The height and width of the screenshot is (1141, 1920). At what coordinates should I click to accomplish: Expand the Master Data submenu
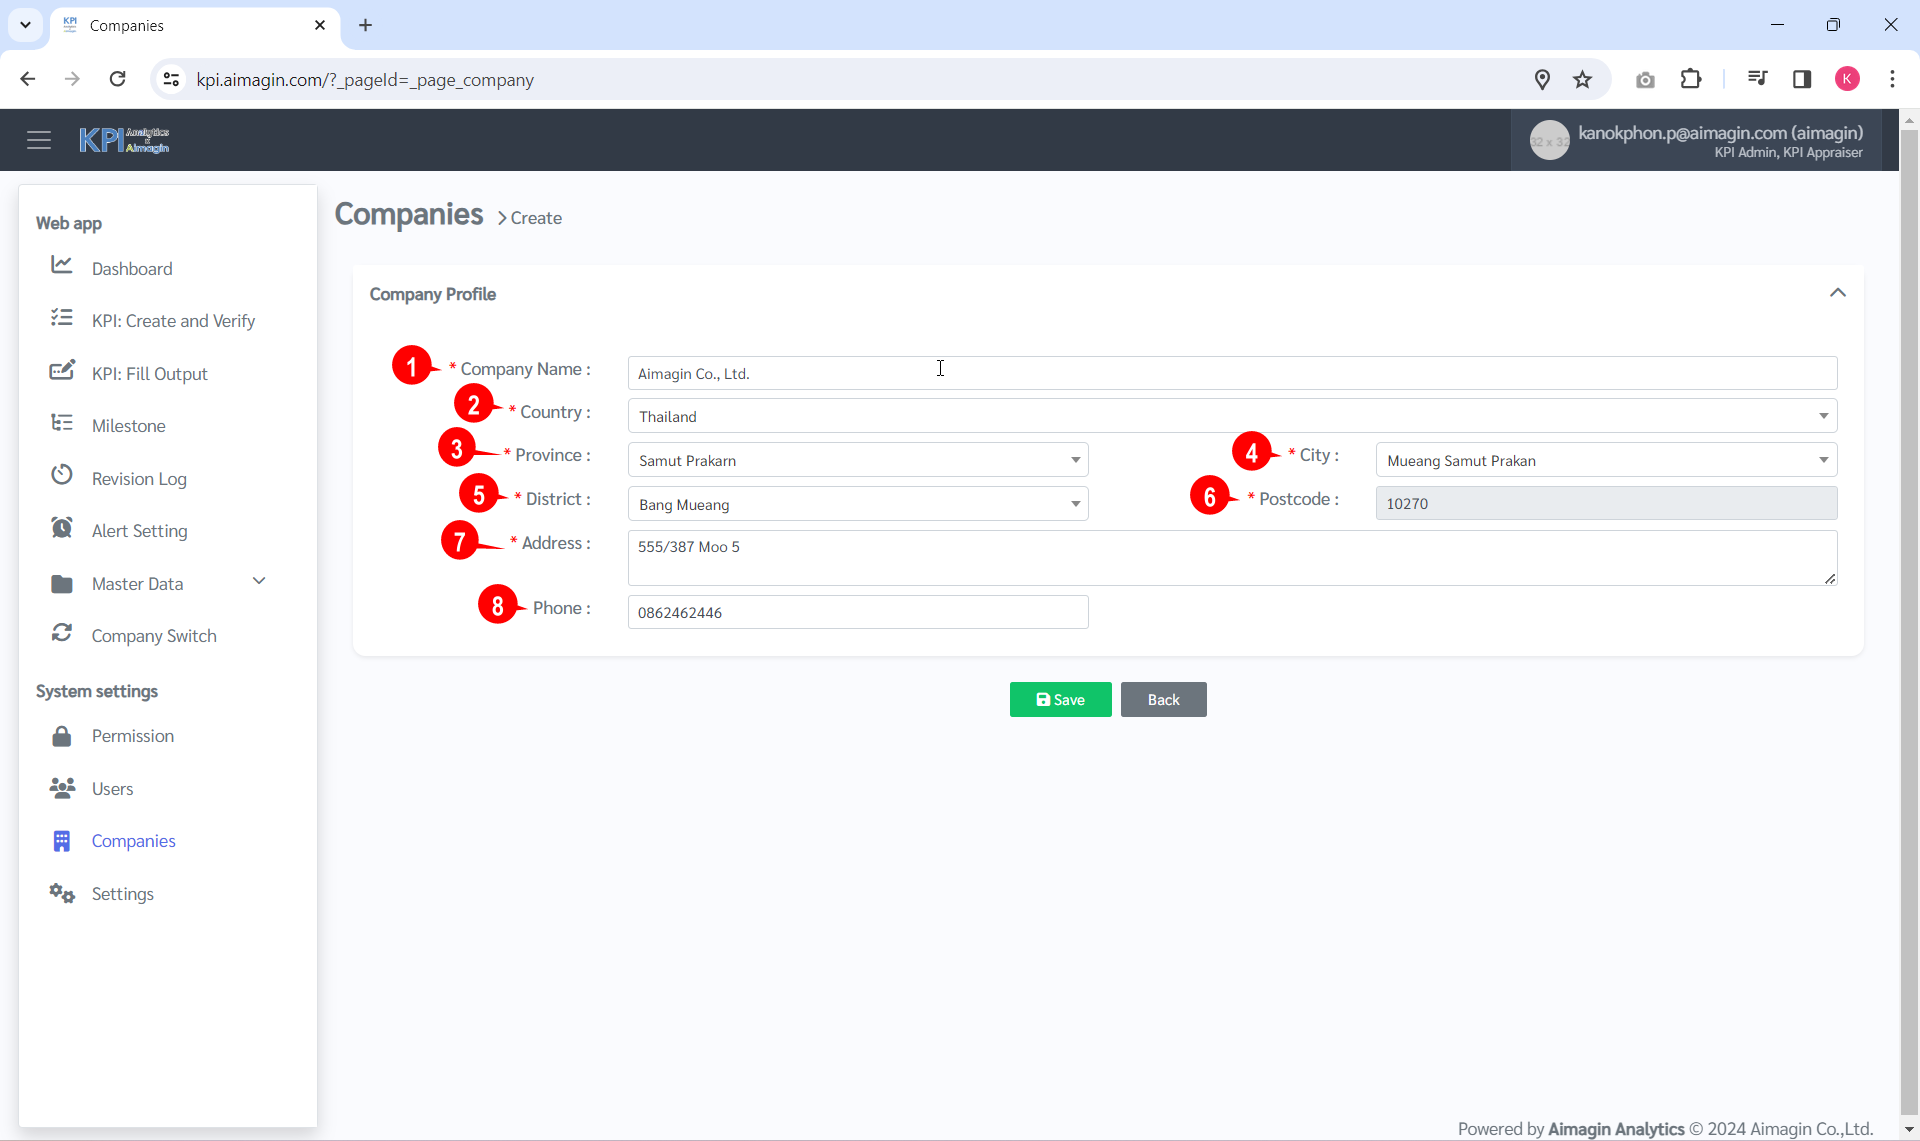259,582
